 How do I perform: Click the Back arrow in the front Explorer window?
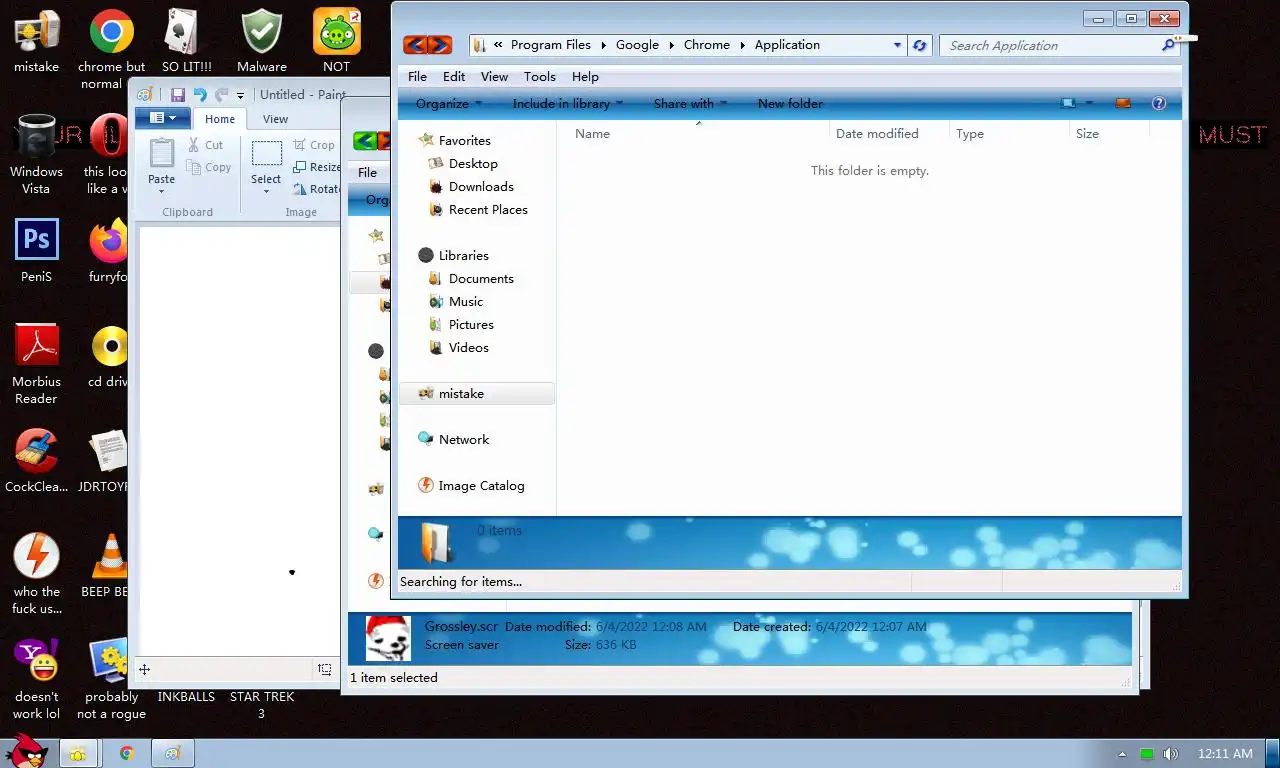pyautogui.click(x=415, y=45)
